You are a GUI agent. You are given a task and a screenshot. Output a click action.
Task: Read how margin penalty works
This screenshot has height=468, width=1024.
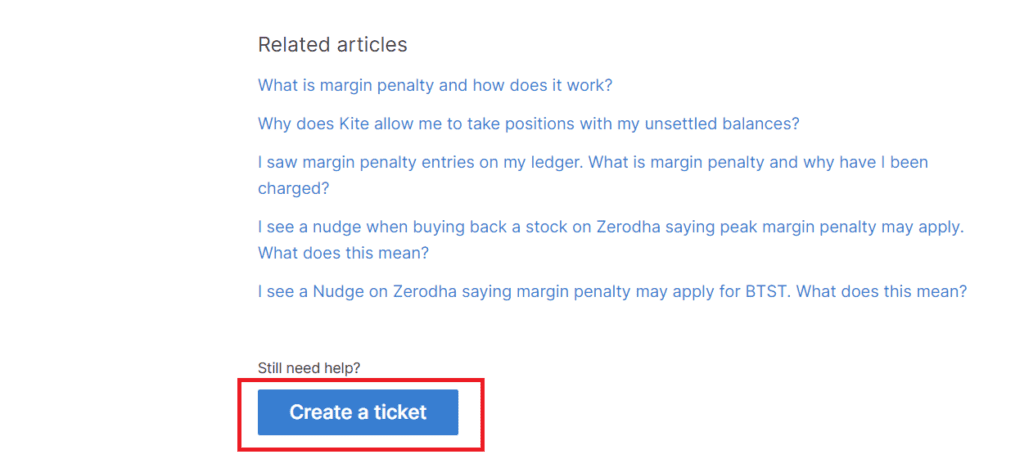435,85
